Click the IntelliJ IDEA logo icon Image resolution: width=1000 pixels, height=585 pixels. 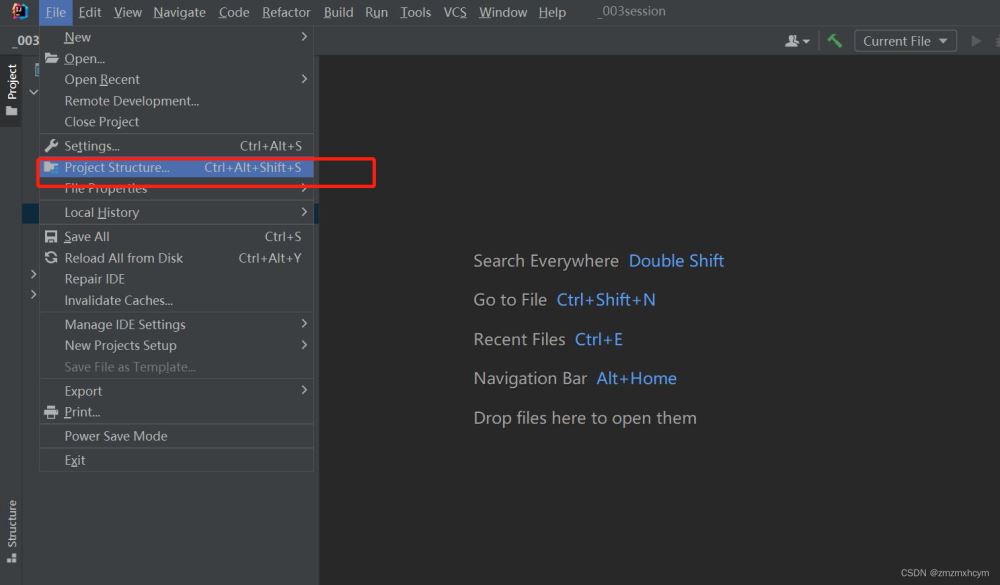click(20, 12)
